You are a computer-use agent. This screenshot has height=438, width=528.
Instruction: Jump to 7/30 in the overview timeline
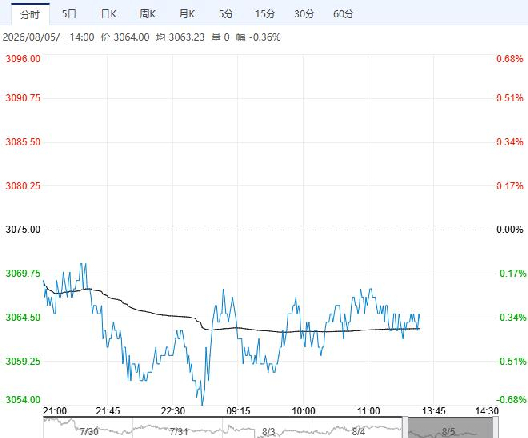(89, 431)
